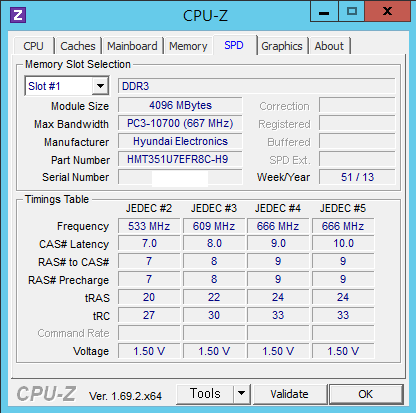
Task: Select the Memory tab
Action: click(x=188, y=46)
